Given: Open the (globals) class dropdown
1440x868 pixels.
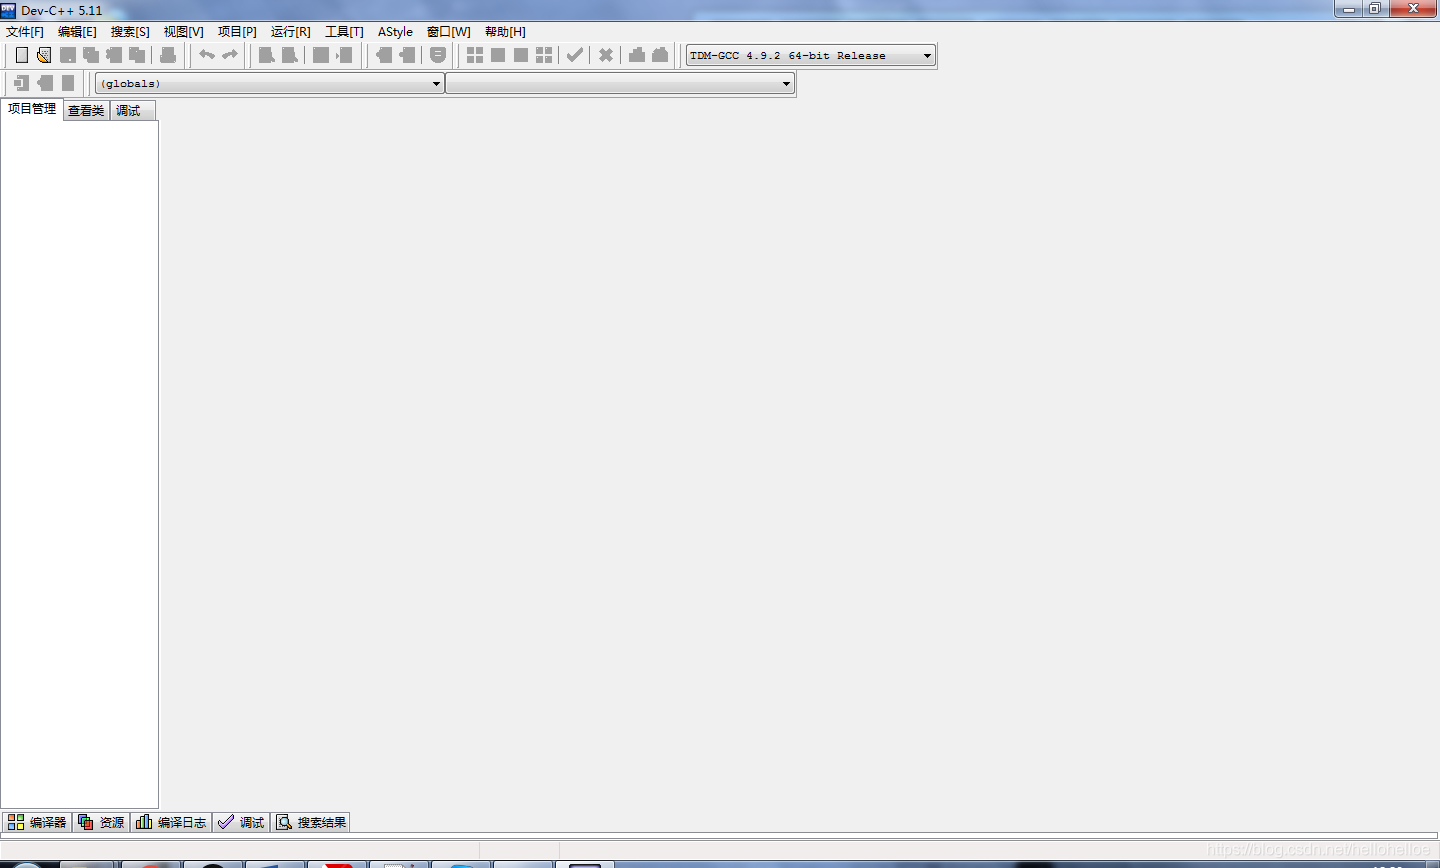Looking at the screenshot, I should [x=269, y=84].
